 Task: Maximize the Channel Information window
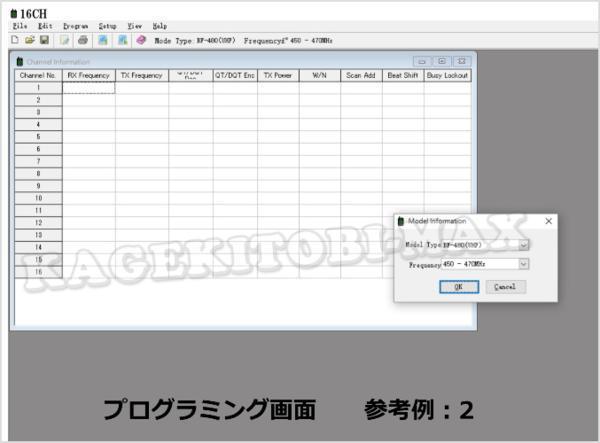pyautogui.click(x=442, y=61)
